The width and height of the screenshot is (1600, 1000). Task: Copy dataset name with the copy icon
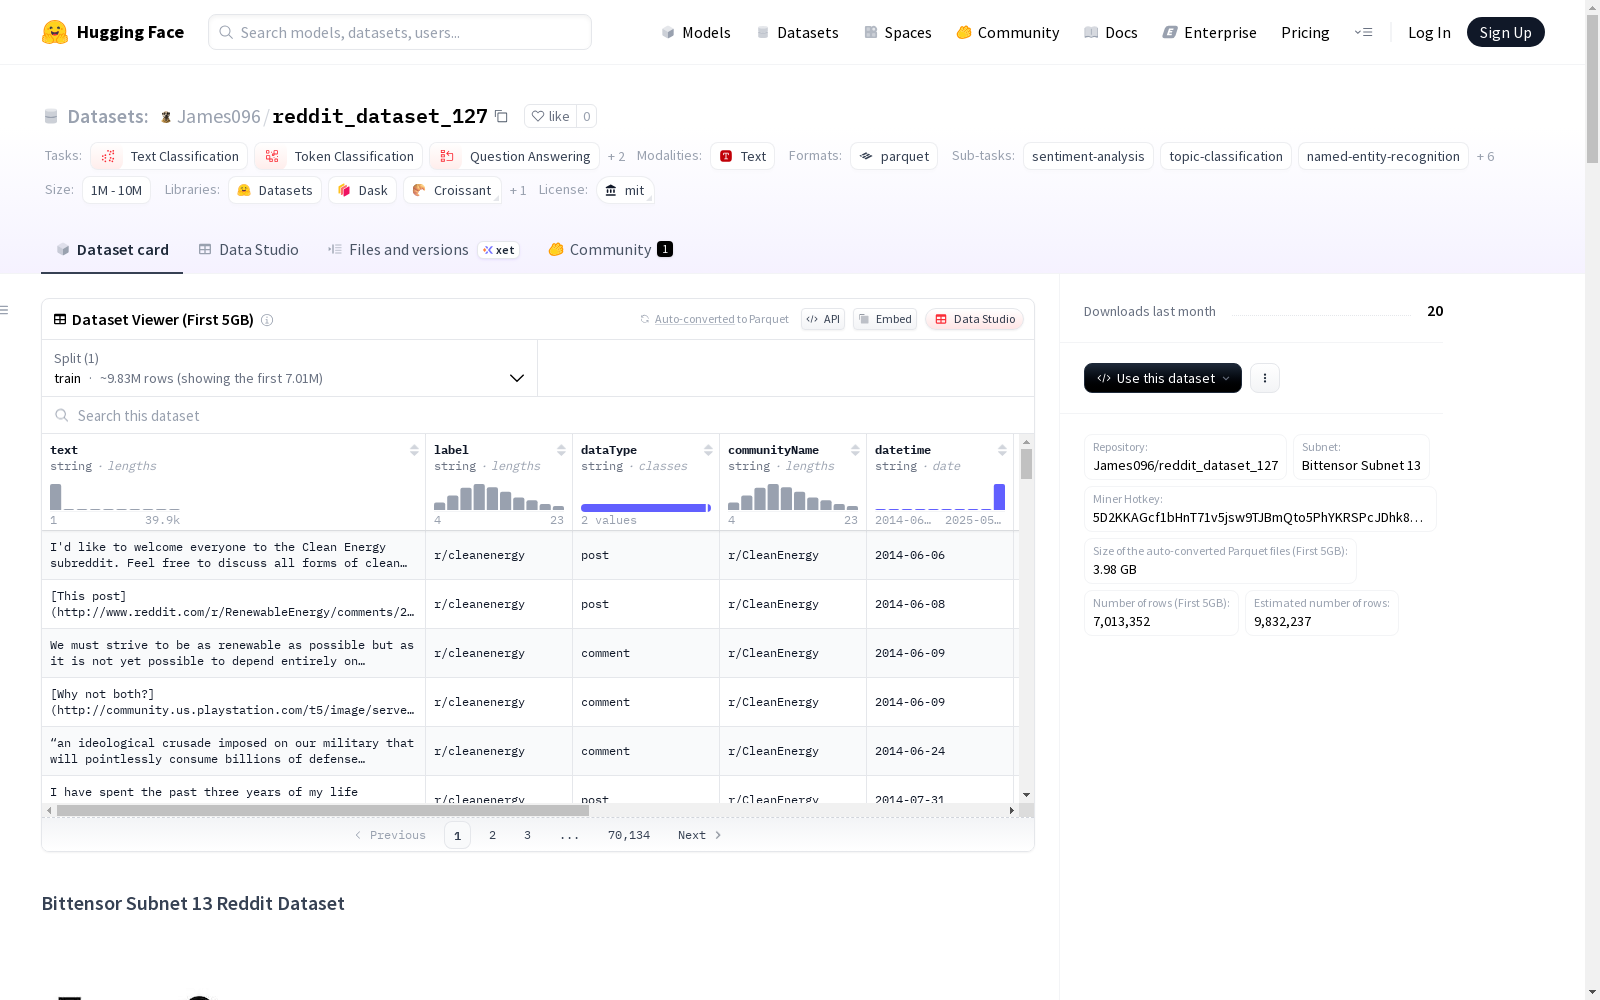(x=502, y=116)
